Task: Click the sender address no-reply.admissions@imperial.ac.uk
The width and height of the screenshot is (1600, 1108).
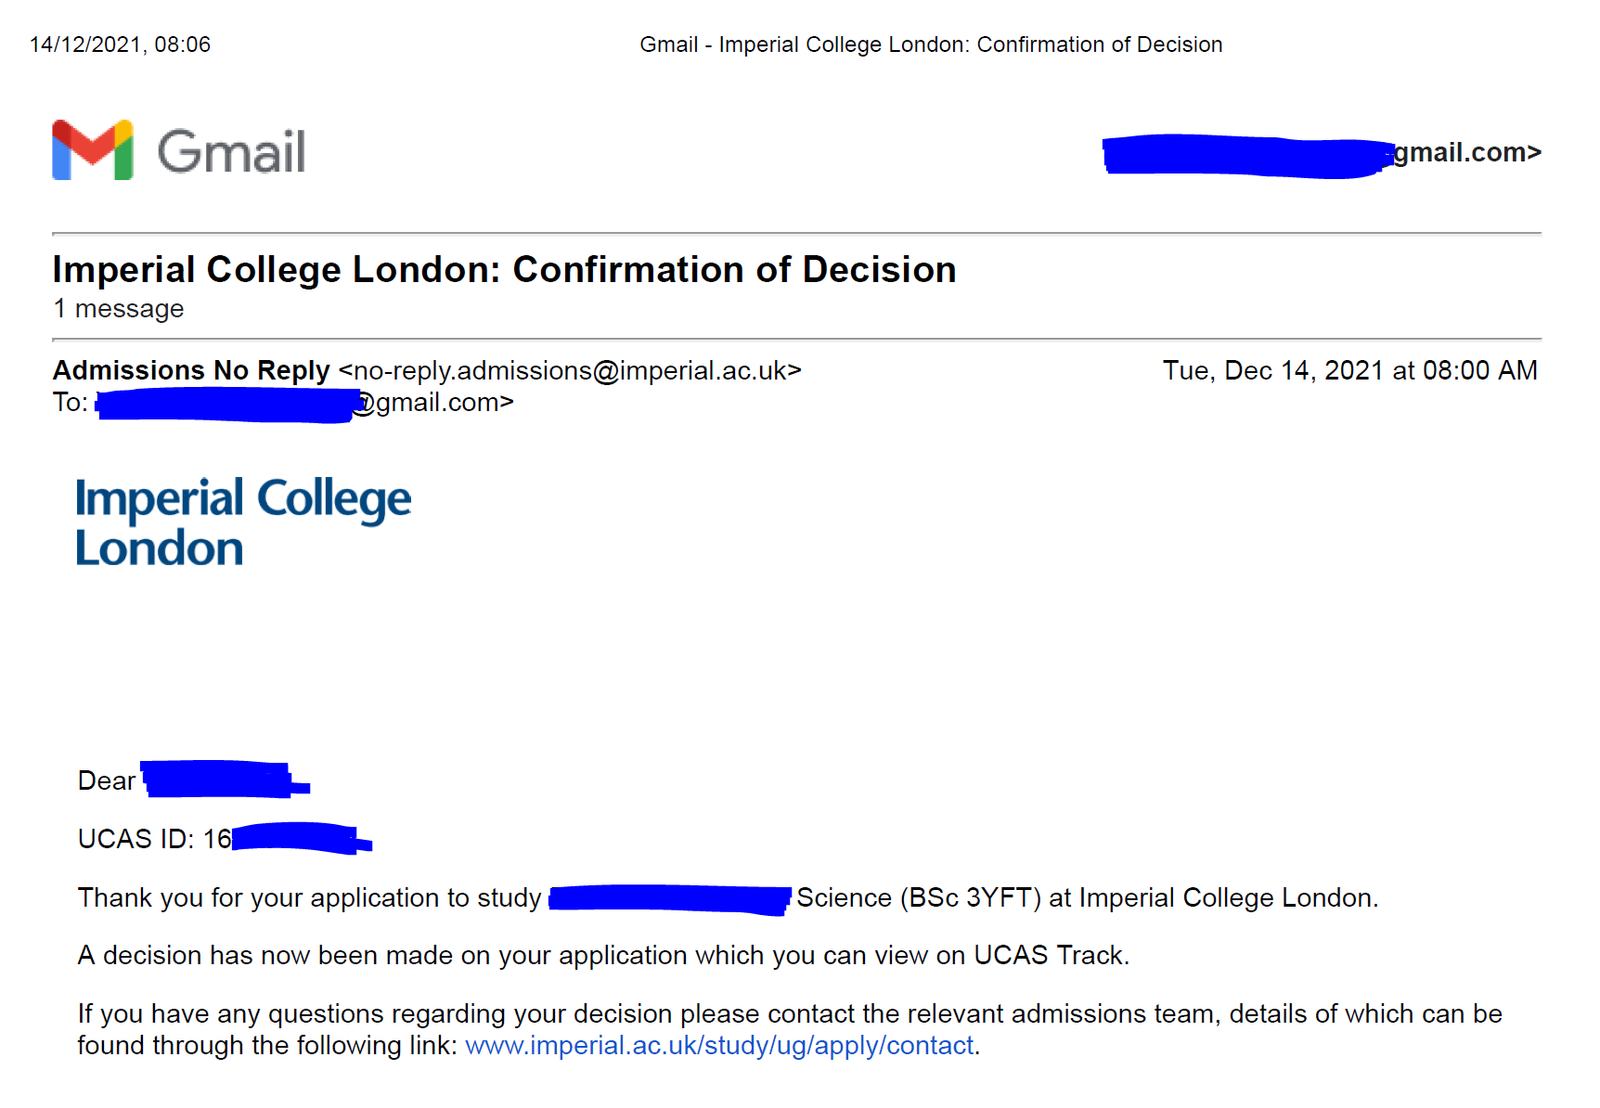Action: (570, 371)
